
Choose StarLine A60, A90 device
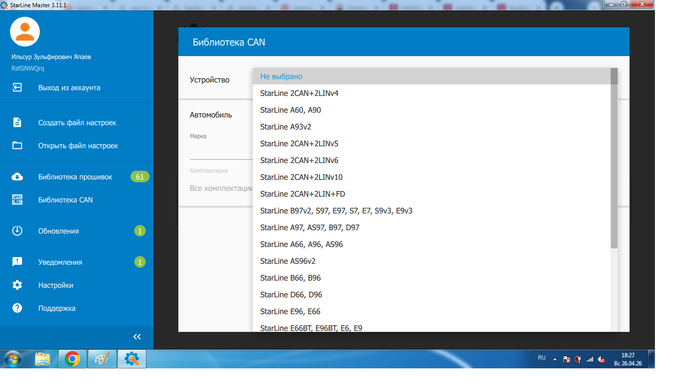click(x=432, y=110)
